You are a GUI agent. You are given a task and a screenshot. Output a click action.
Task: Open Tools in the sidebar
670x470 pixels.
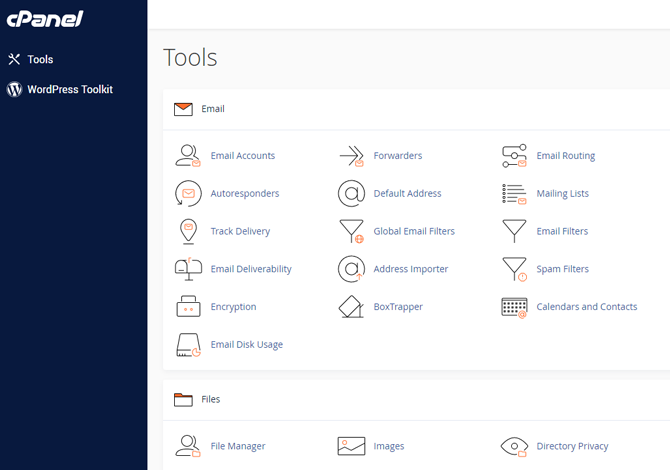pos(40,60)
